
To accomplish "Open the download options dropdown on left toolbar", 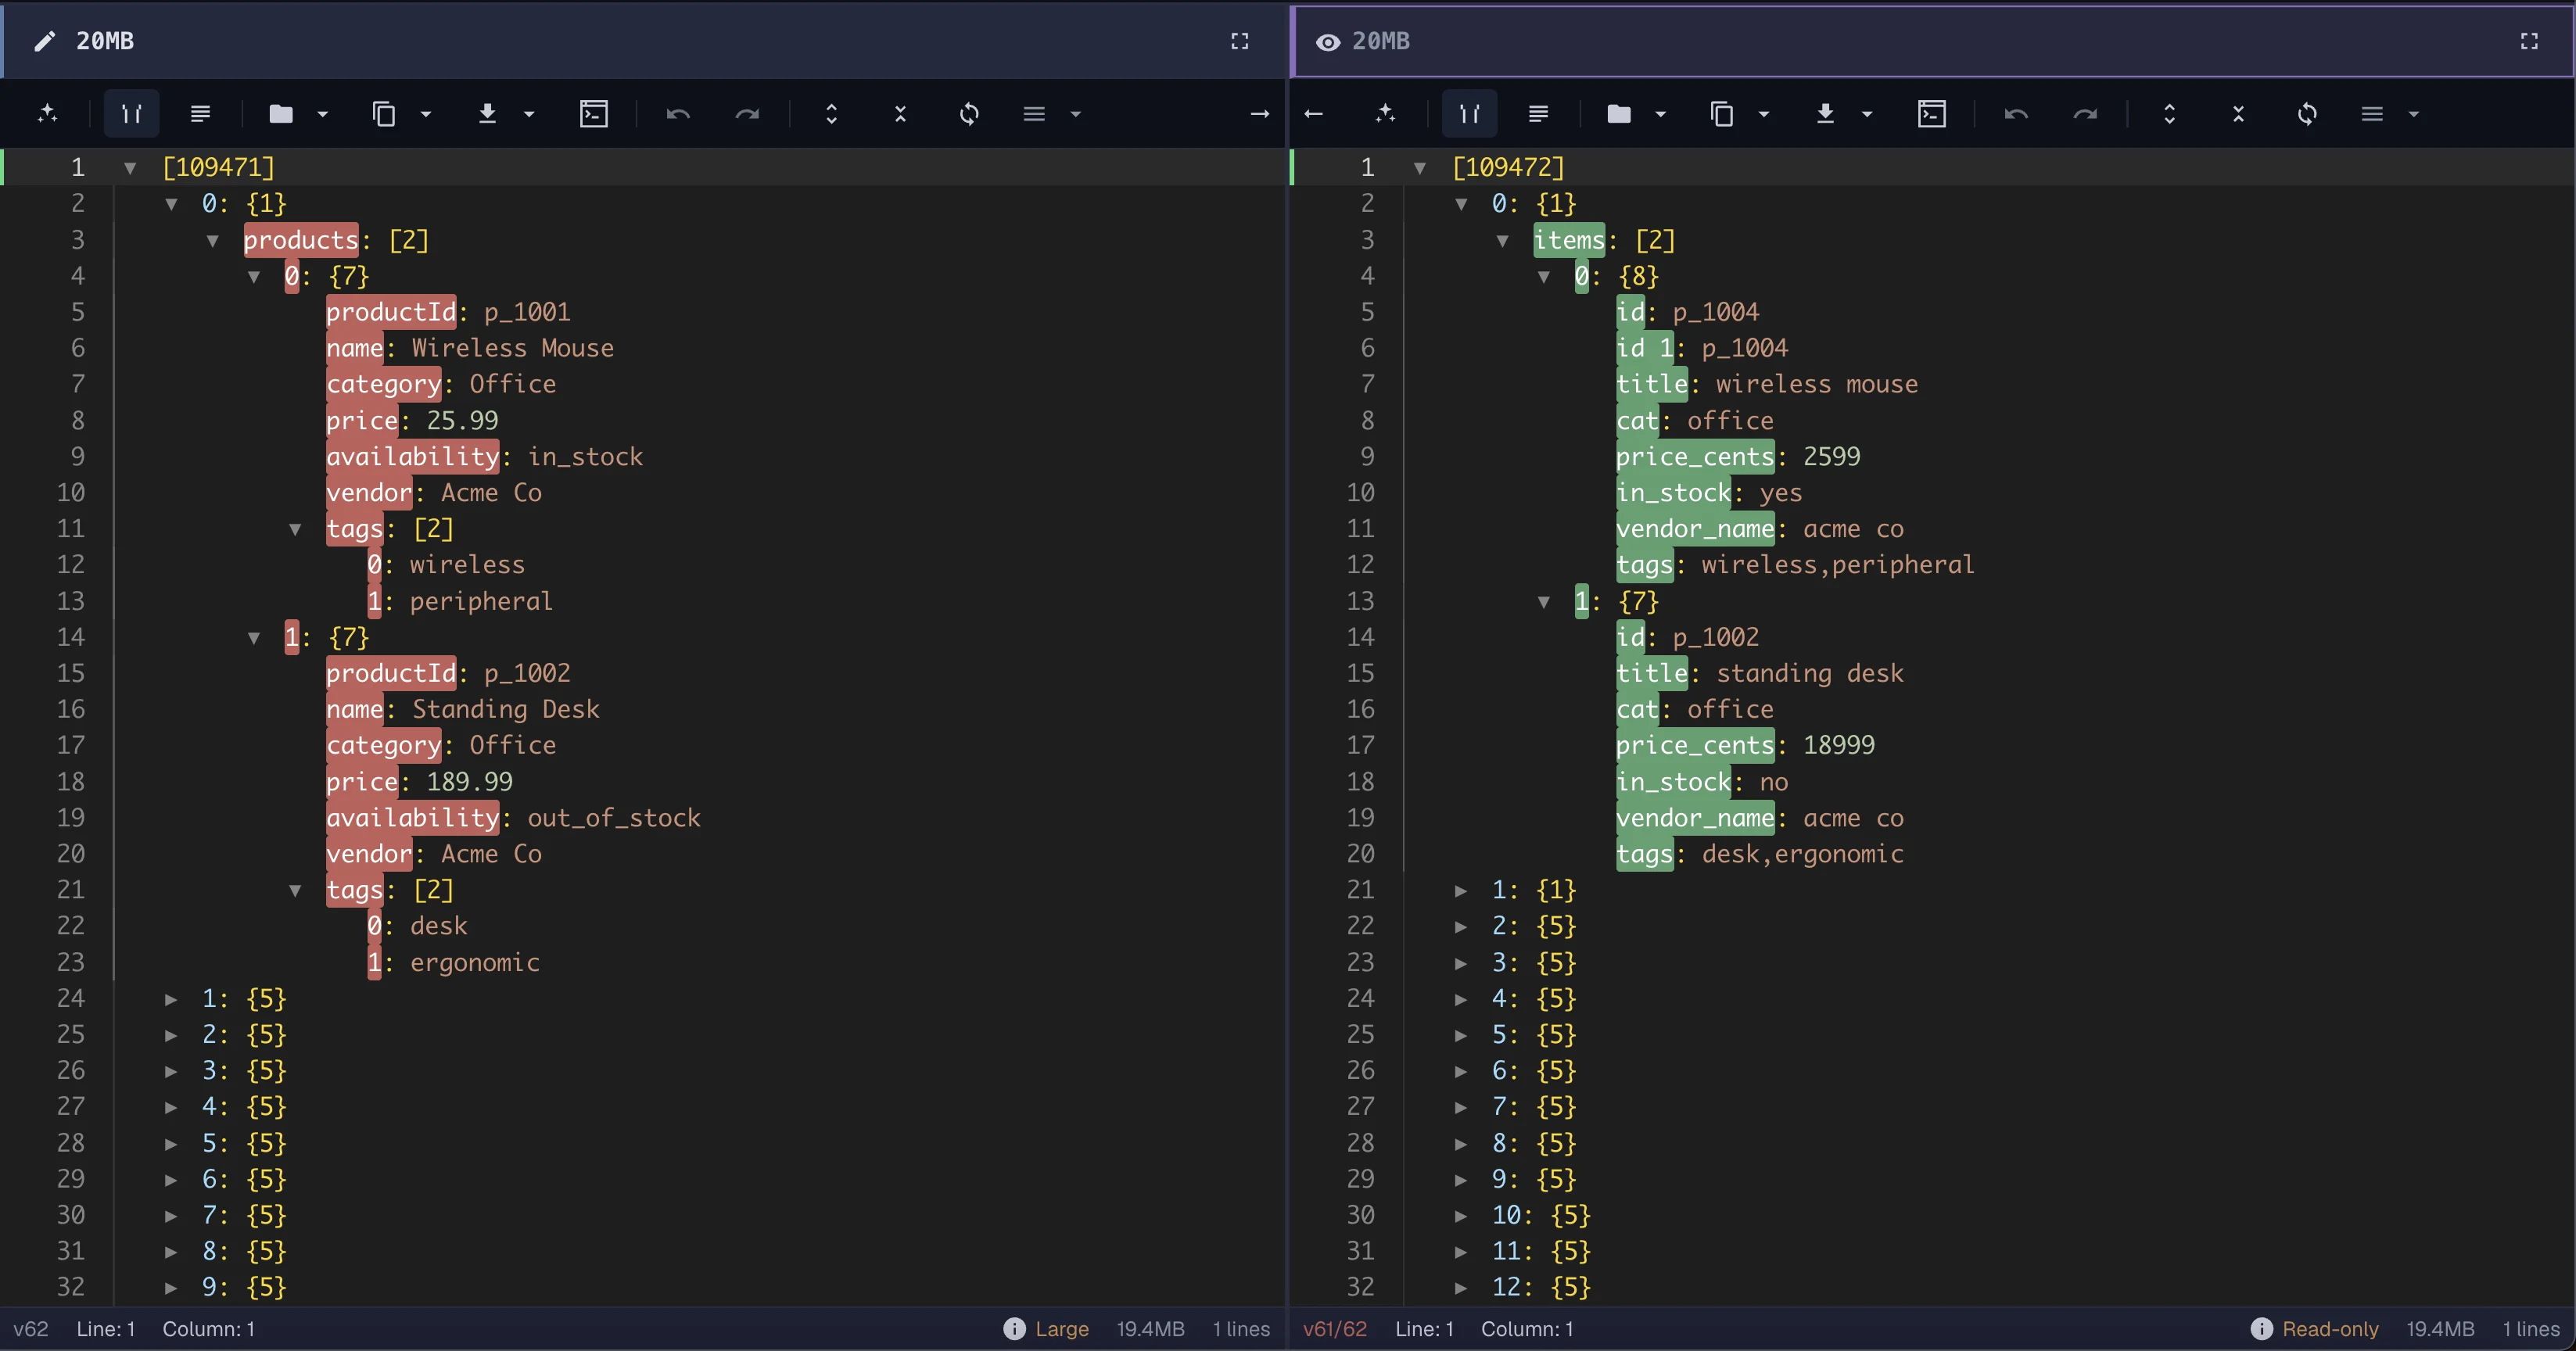I will tap(529, 113).
